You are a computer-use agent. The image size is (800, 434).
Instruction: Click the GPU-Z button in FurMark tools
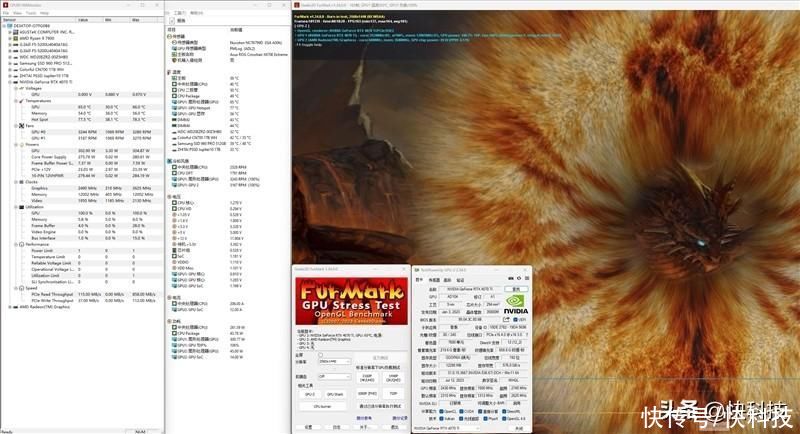[x=310, y=394]
